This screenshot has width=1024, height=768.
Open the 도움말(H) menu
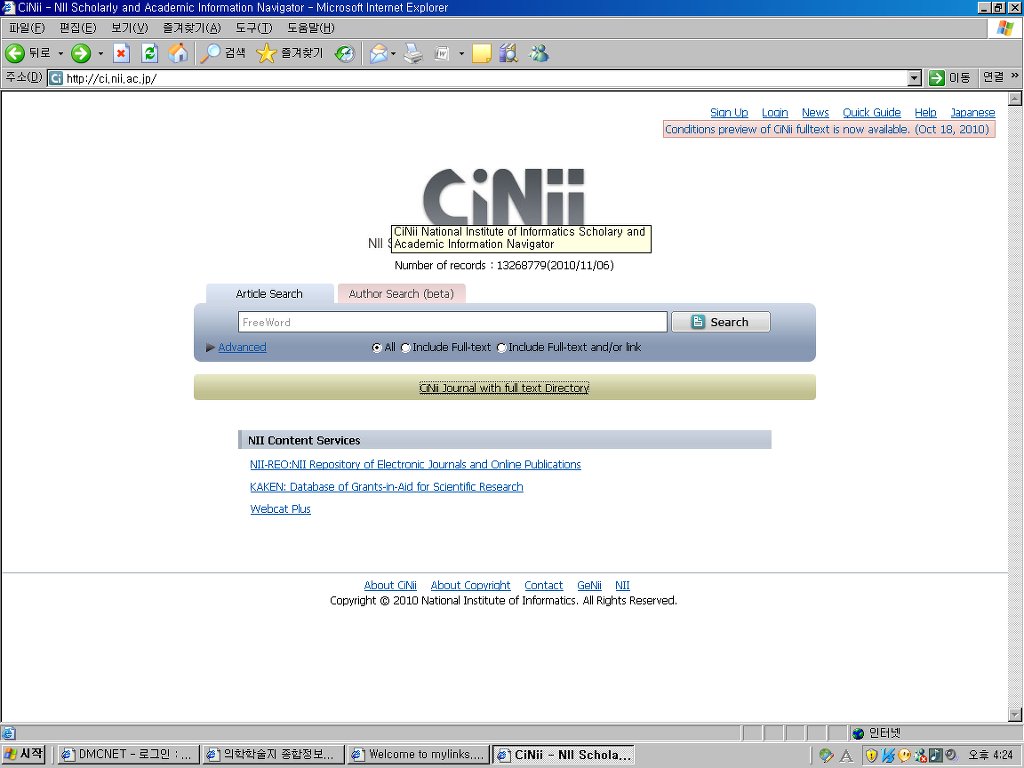coord(310,28)
